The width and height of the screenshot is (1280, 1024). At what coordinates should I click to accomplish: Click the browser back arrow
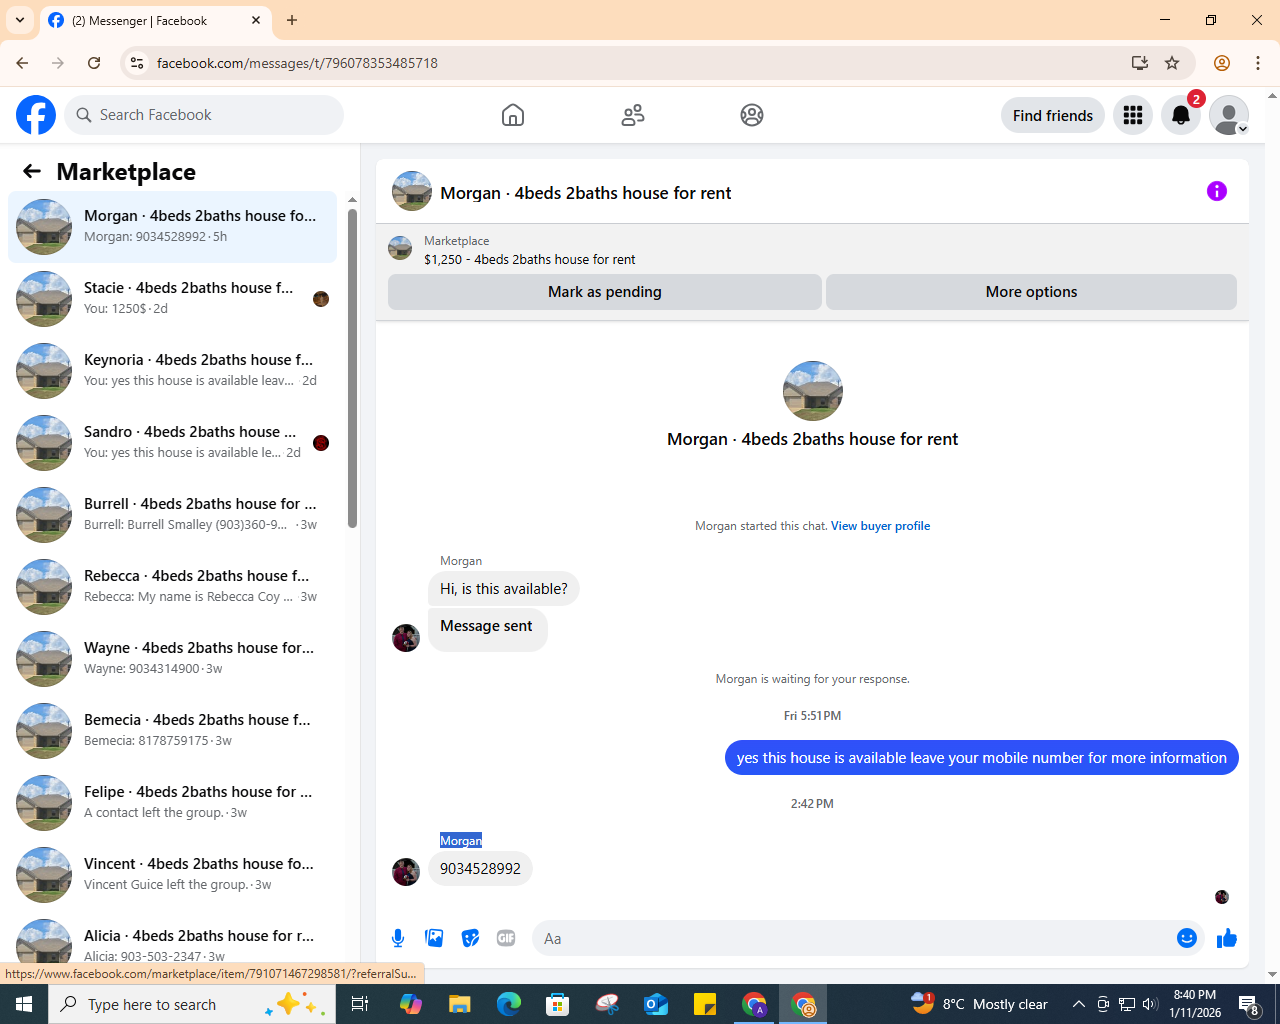pos(22,63)
